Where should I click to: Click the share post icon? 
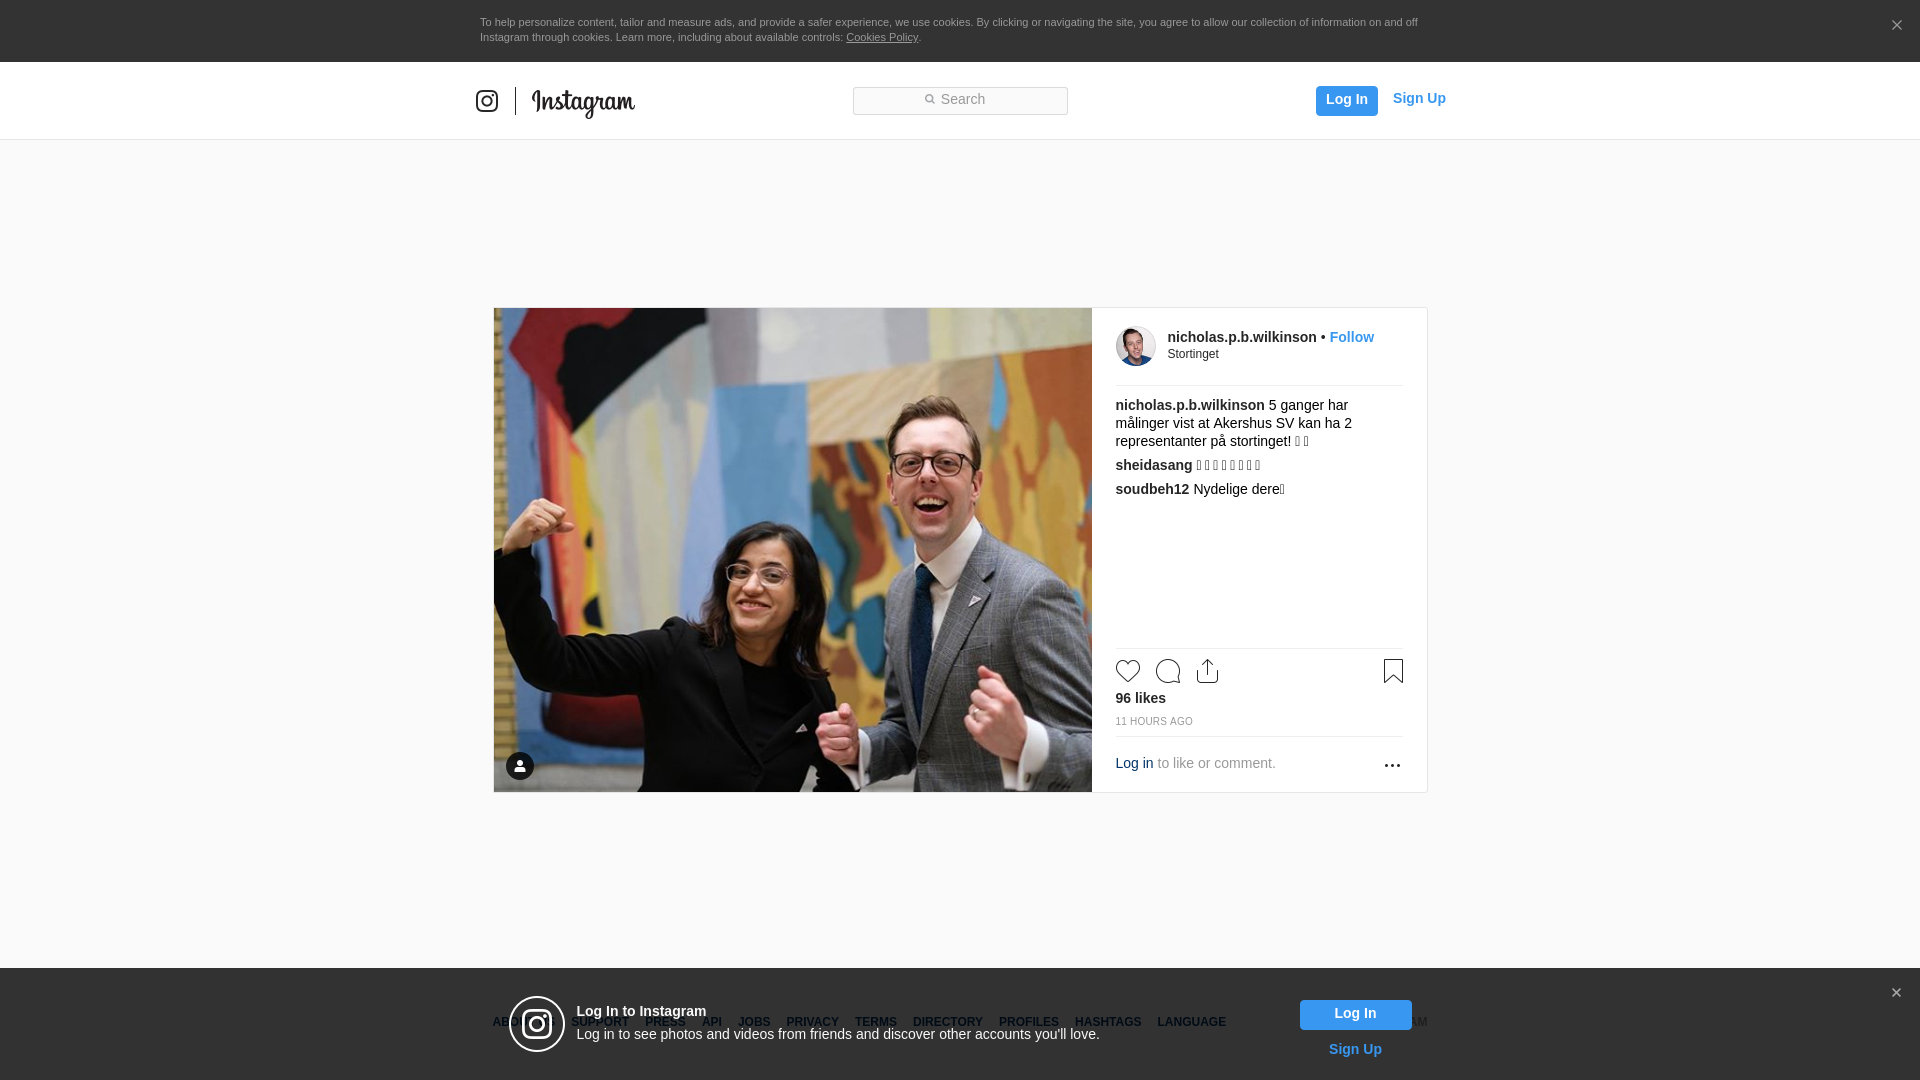(1207, 671)
